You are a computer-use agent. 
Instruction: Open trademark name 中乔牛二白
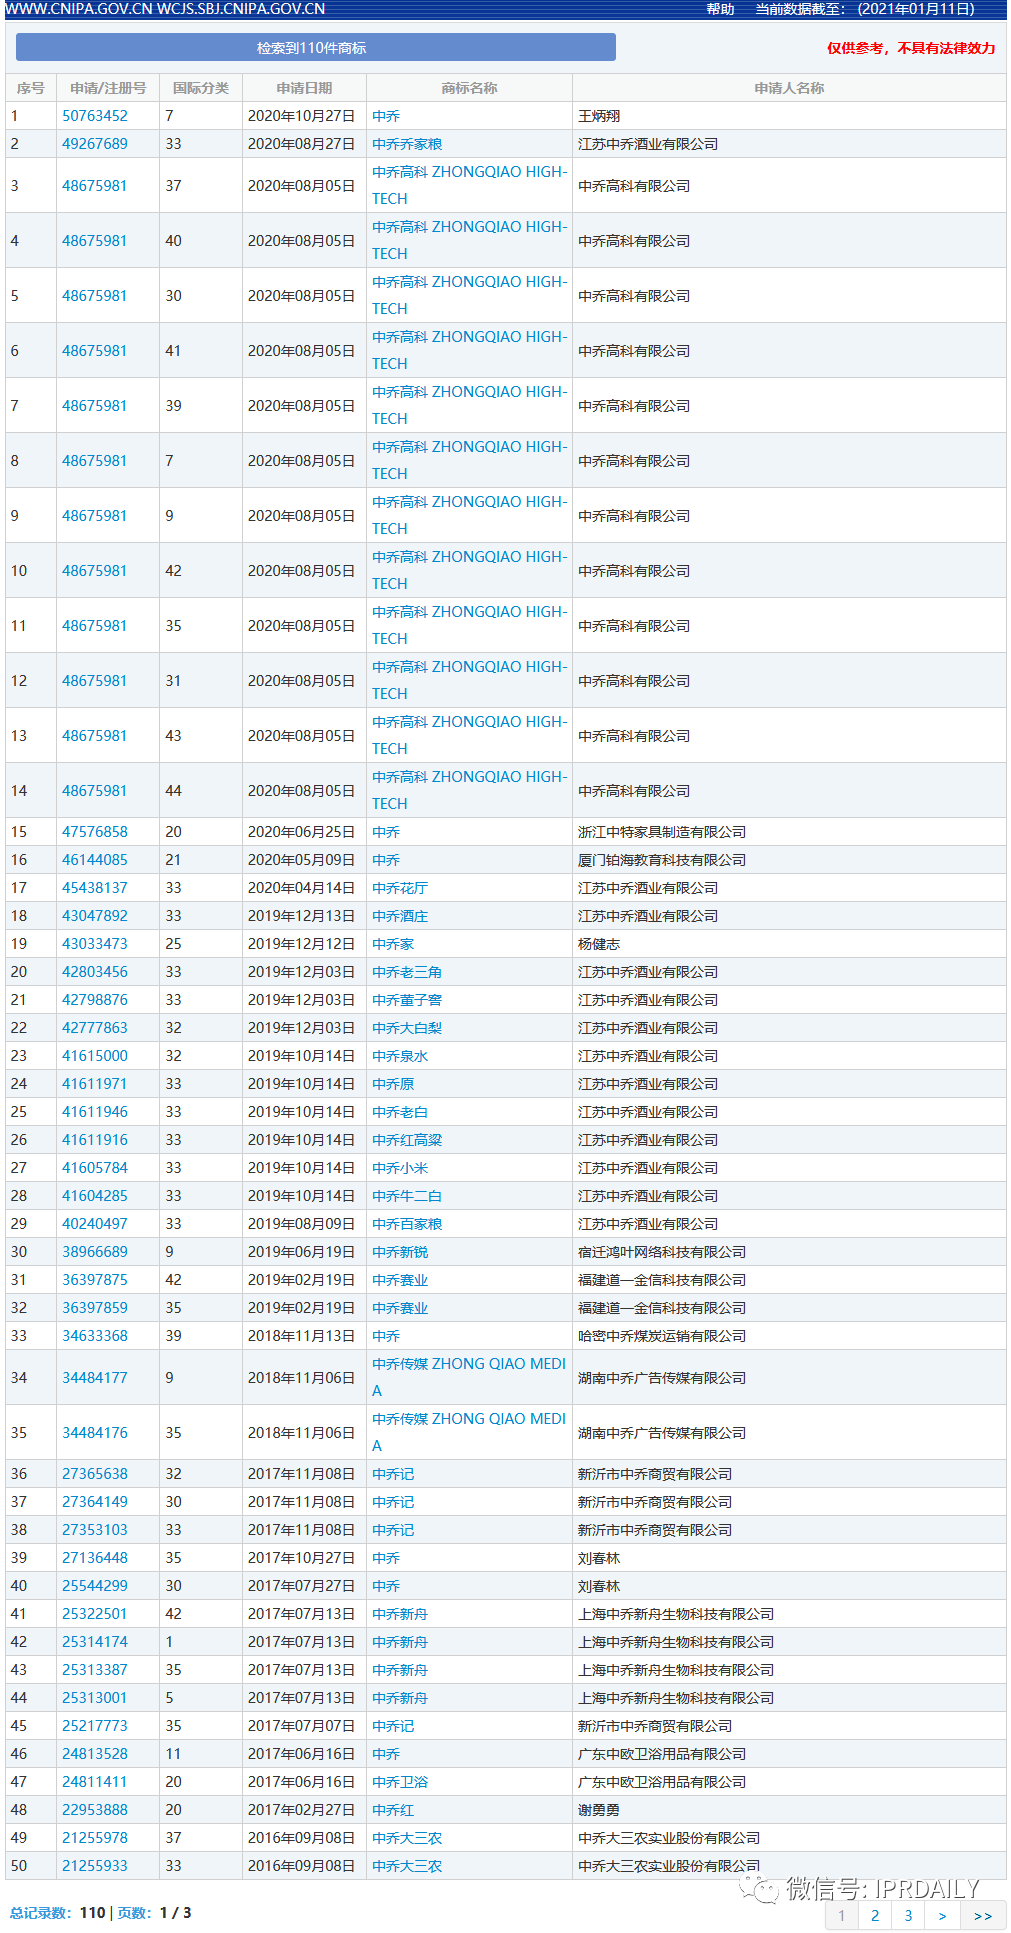(x=407, y=1196)
